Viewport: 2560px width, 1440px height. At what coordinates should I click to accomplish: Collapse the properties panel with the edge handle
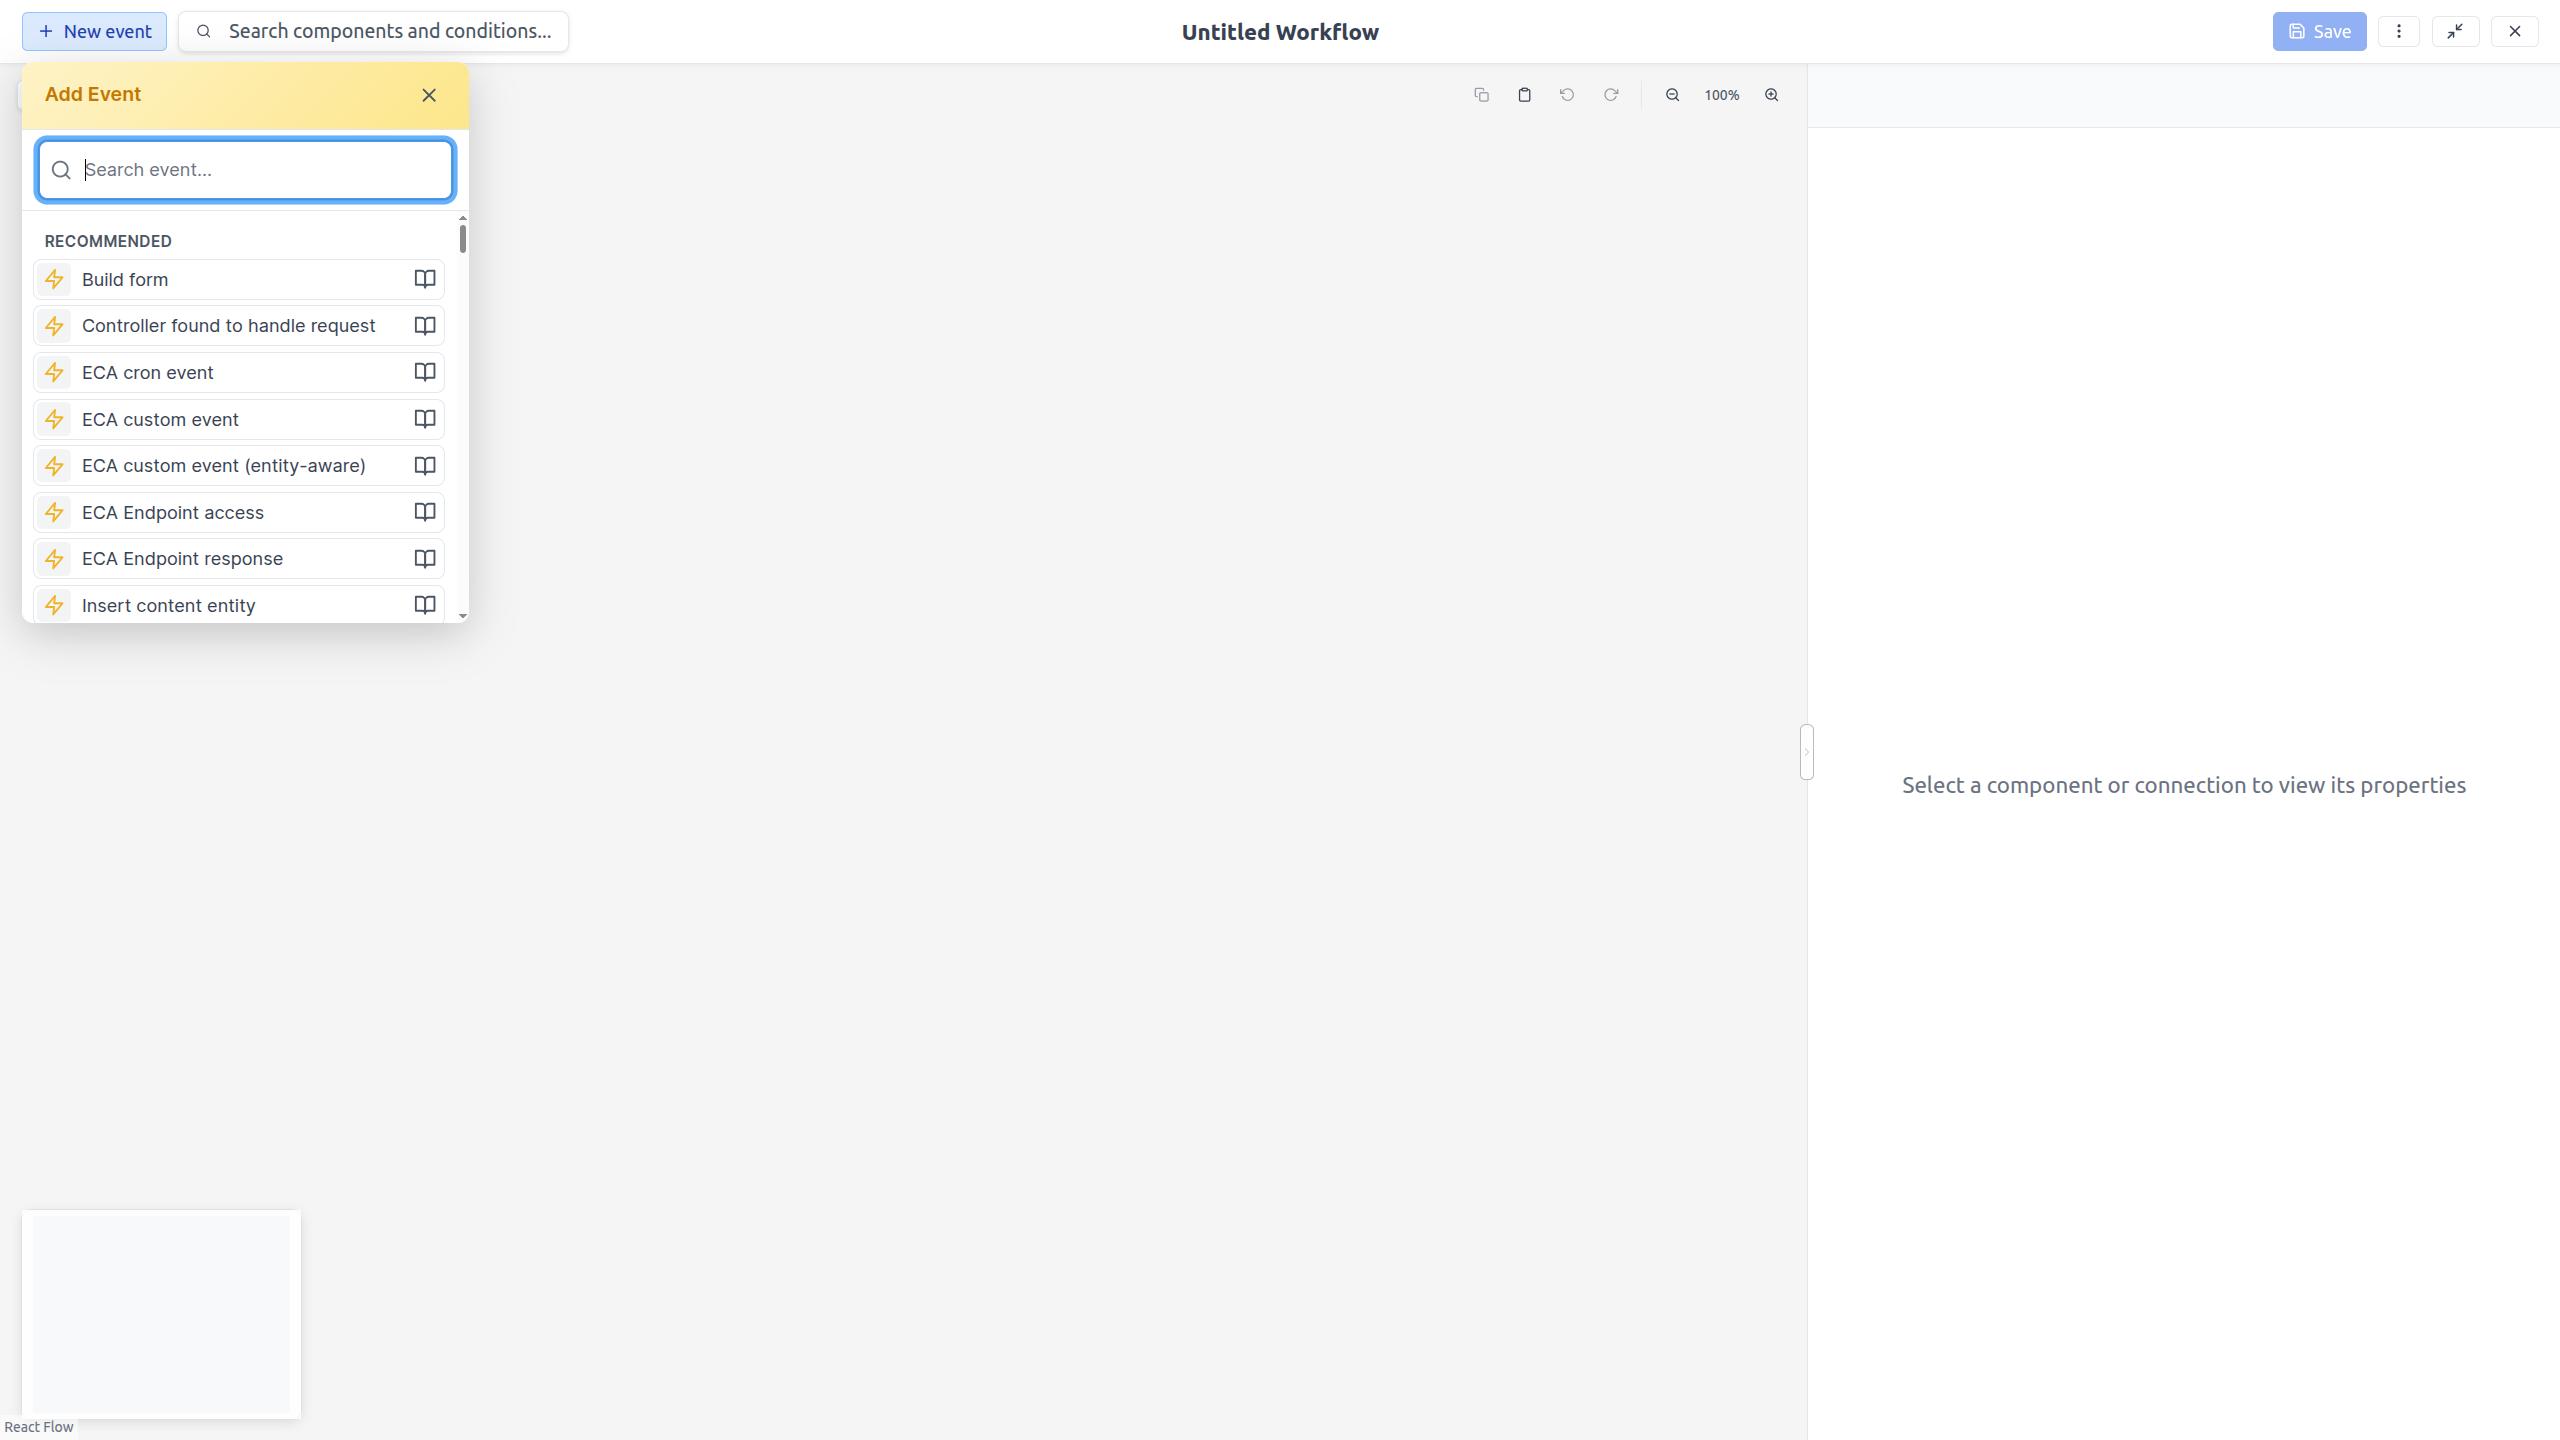pos(1806,752)
